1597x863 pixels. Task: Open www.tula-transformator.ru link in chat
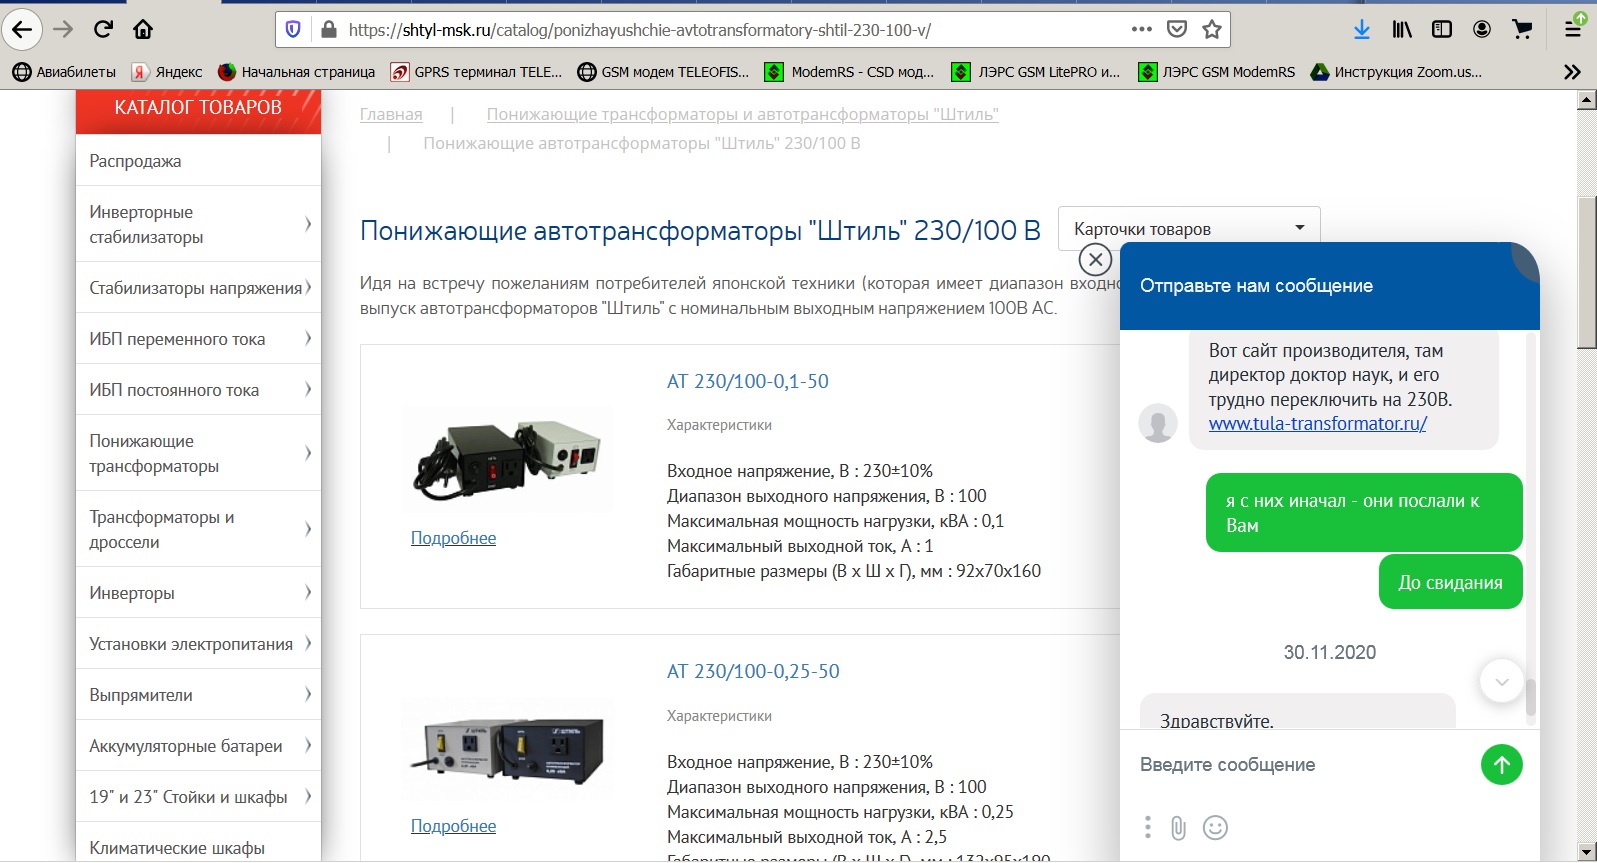tap(1318, 423)
